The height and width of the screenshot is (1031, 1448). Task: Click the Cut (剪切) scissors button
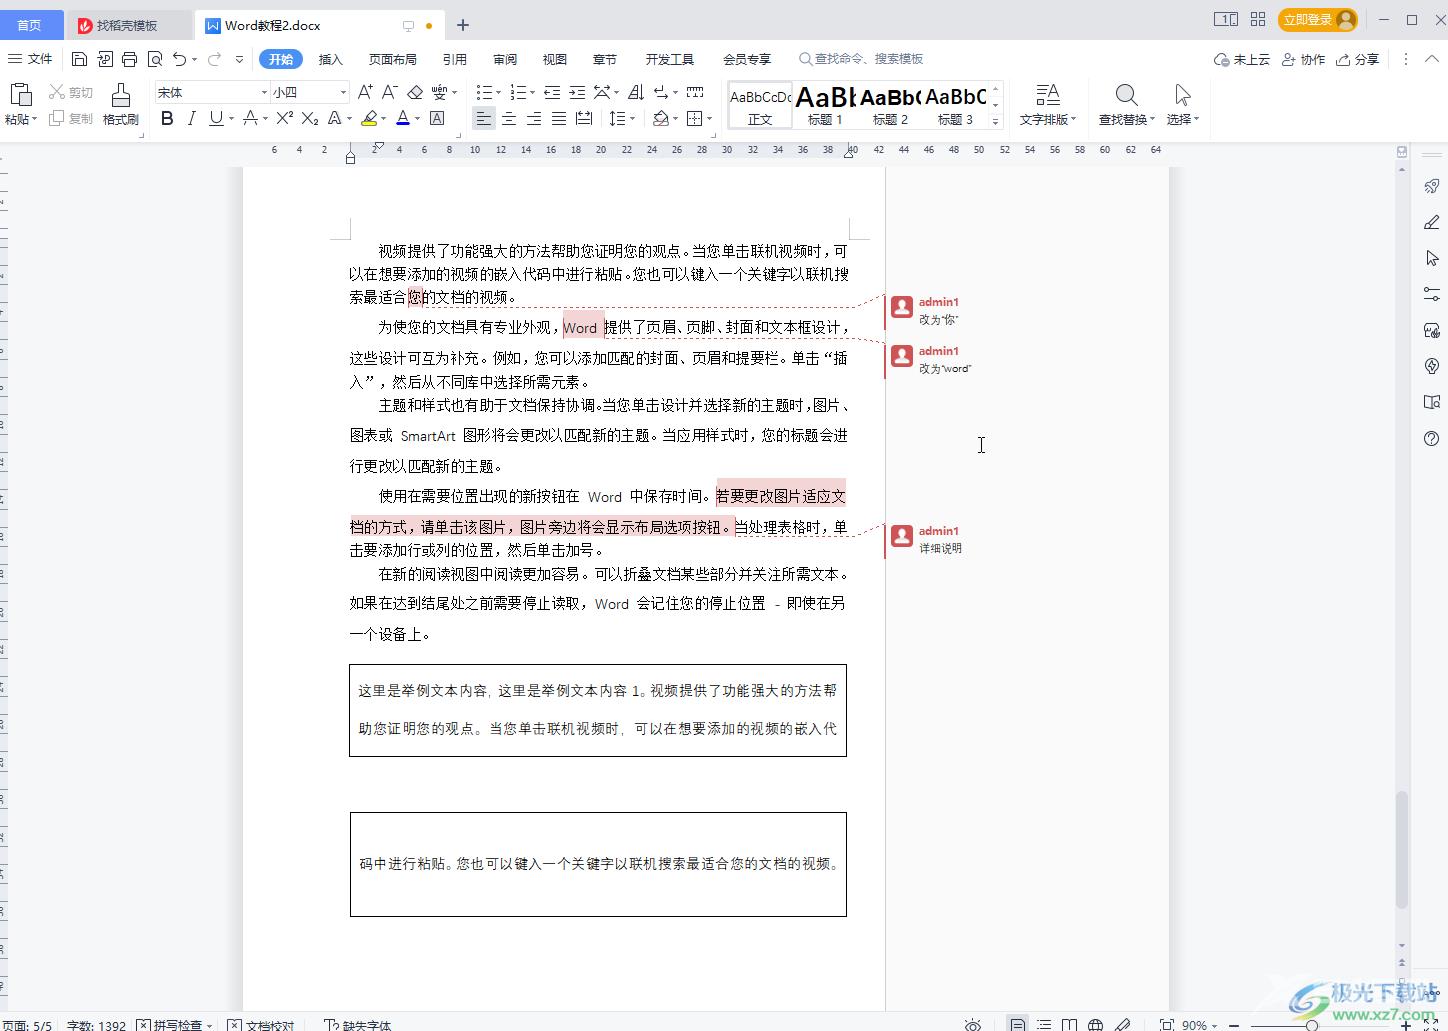(x=70, y=92)
